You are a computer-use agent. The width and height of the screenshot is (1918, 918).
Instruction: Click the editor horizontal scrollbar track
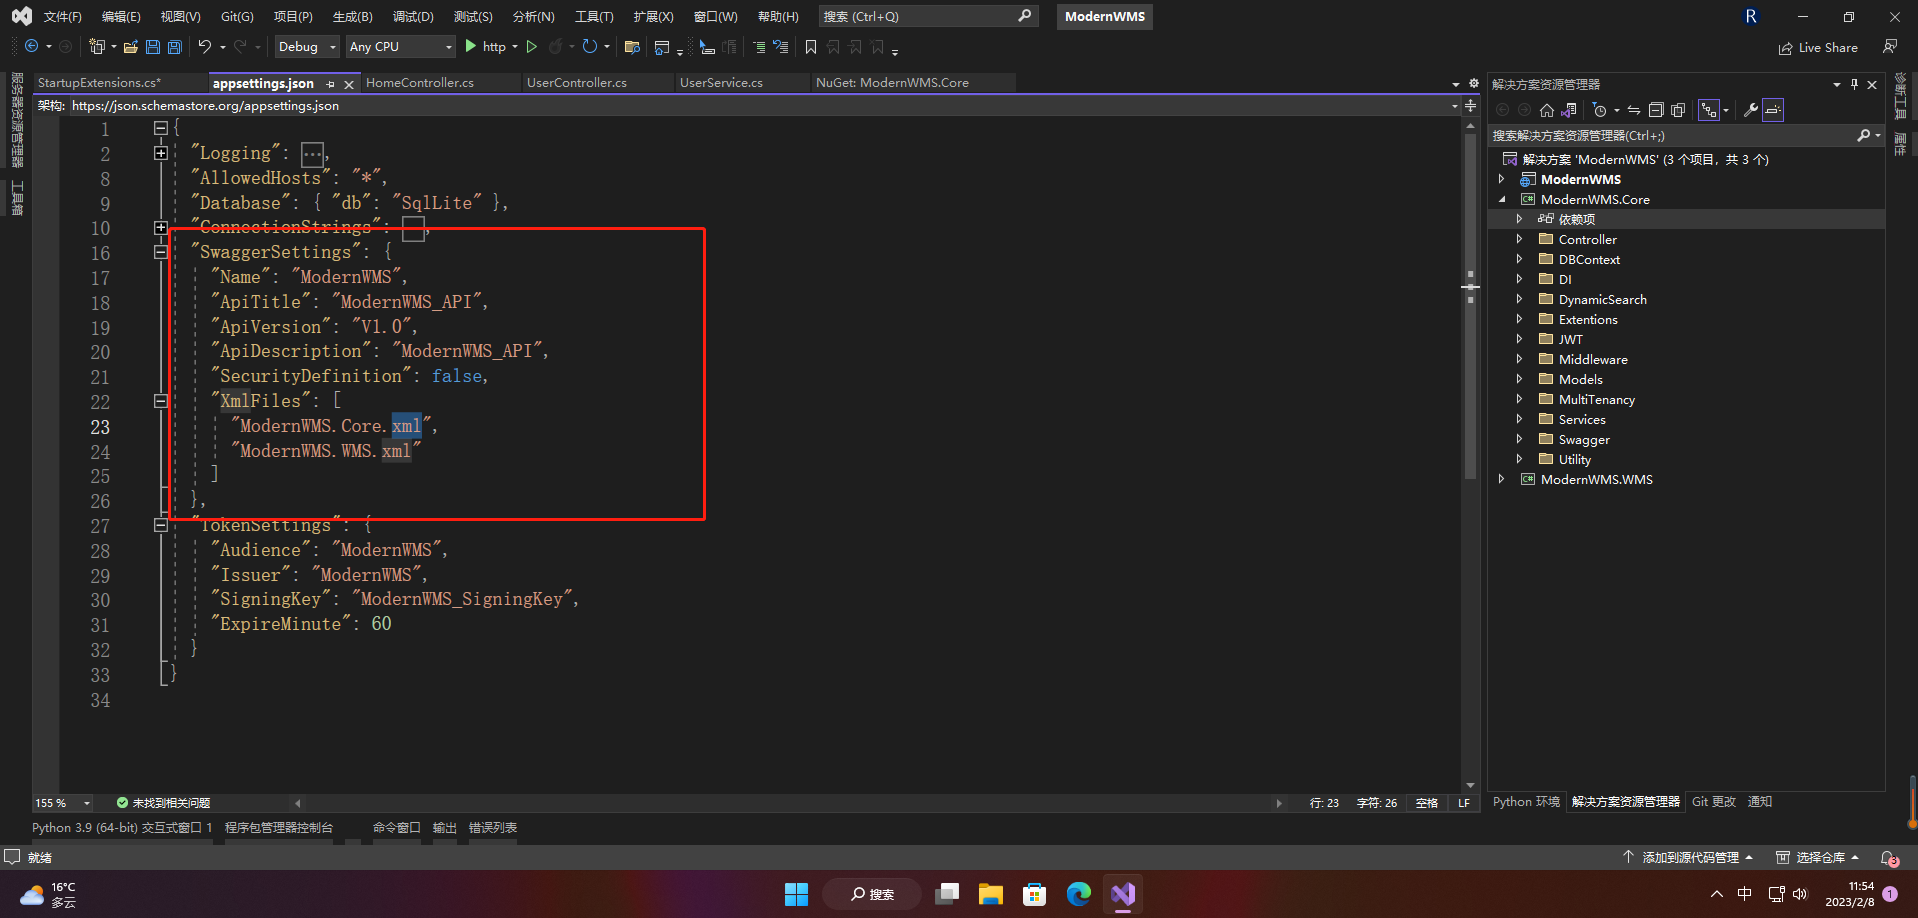788,803
